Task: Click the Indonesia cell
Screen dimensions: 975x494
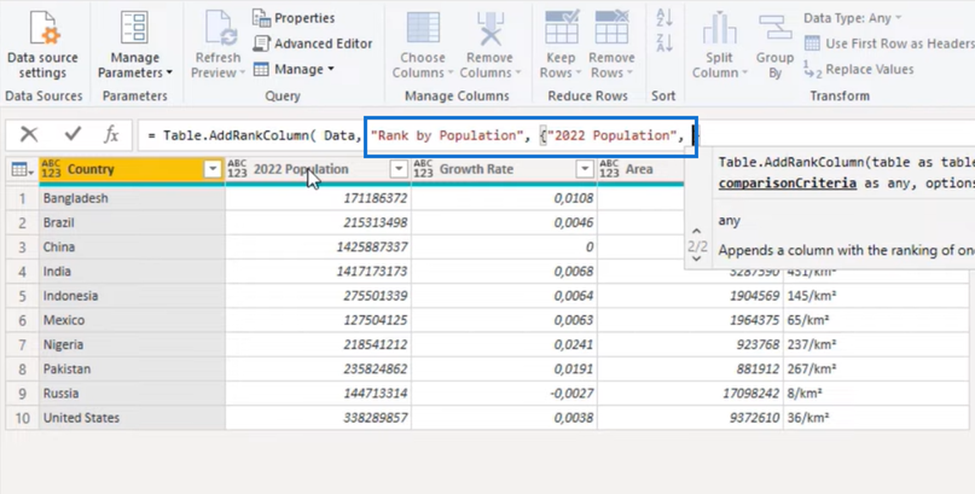Action: (x=132, y=296)
